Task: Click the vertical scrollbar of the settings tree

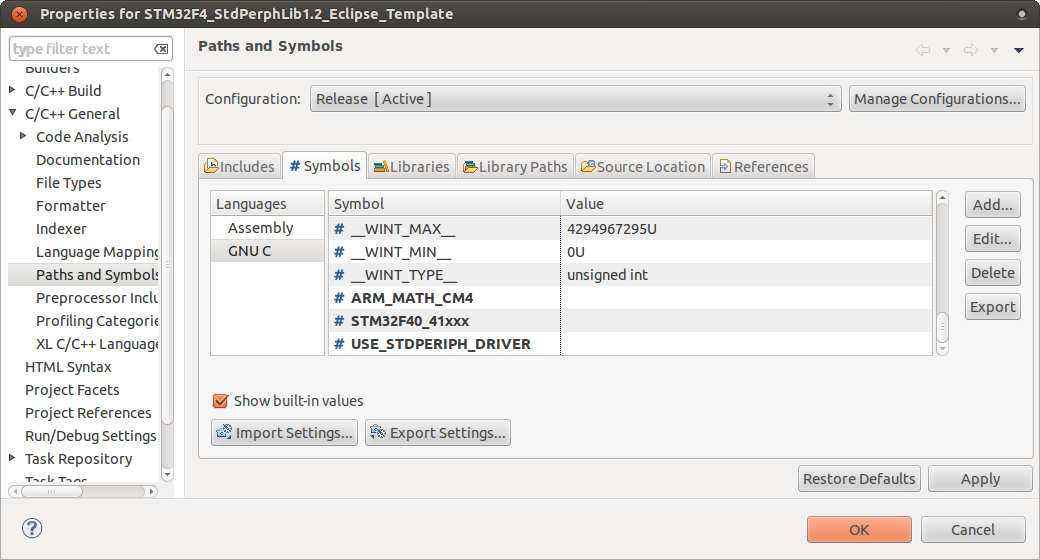Action: pos(167,274)
